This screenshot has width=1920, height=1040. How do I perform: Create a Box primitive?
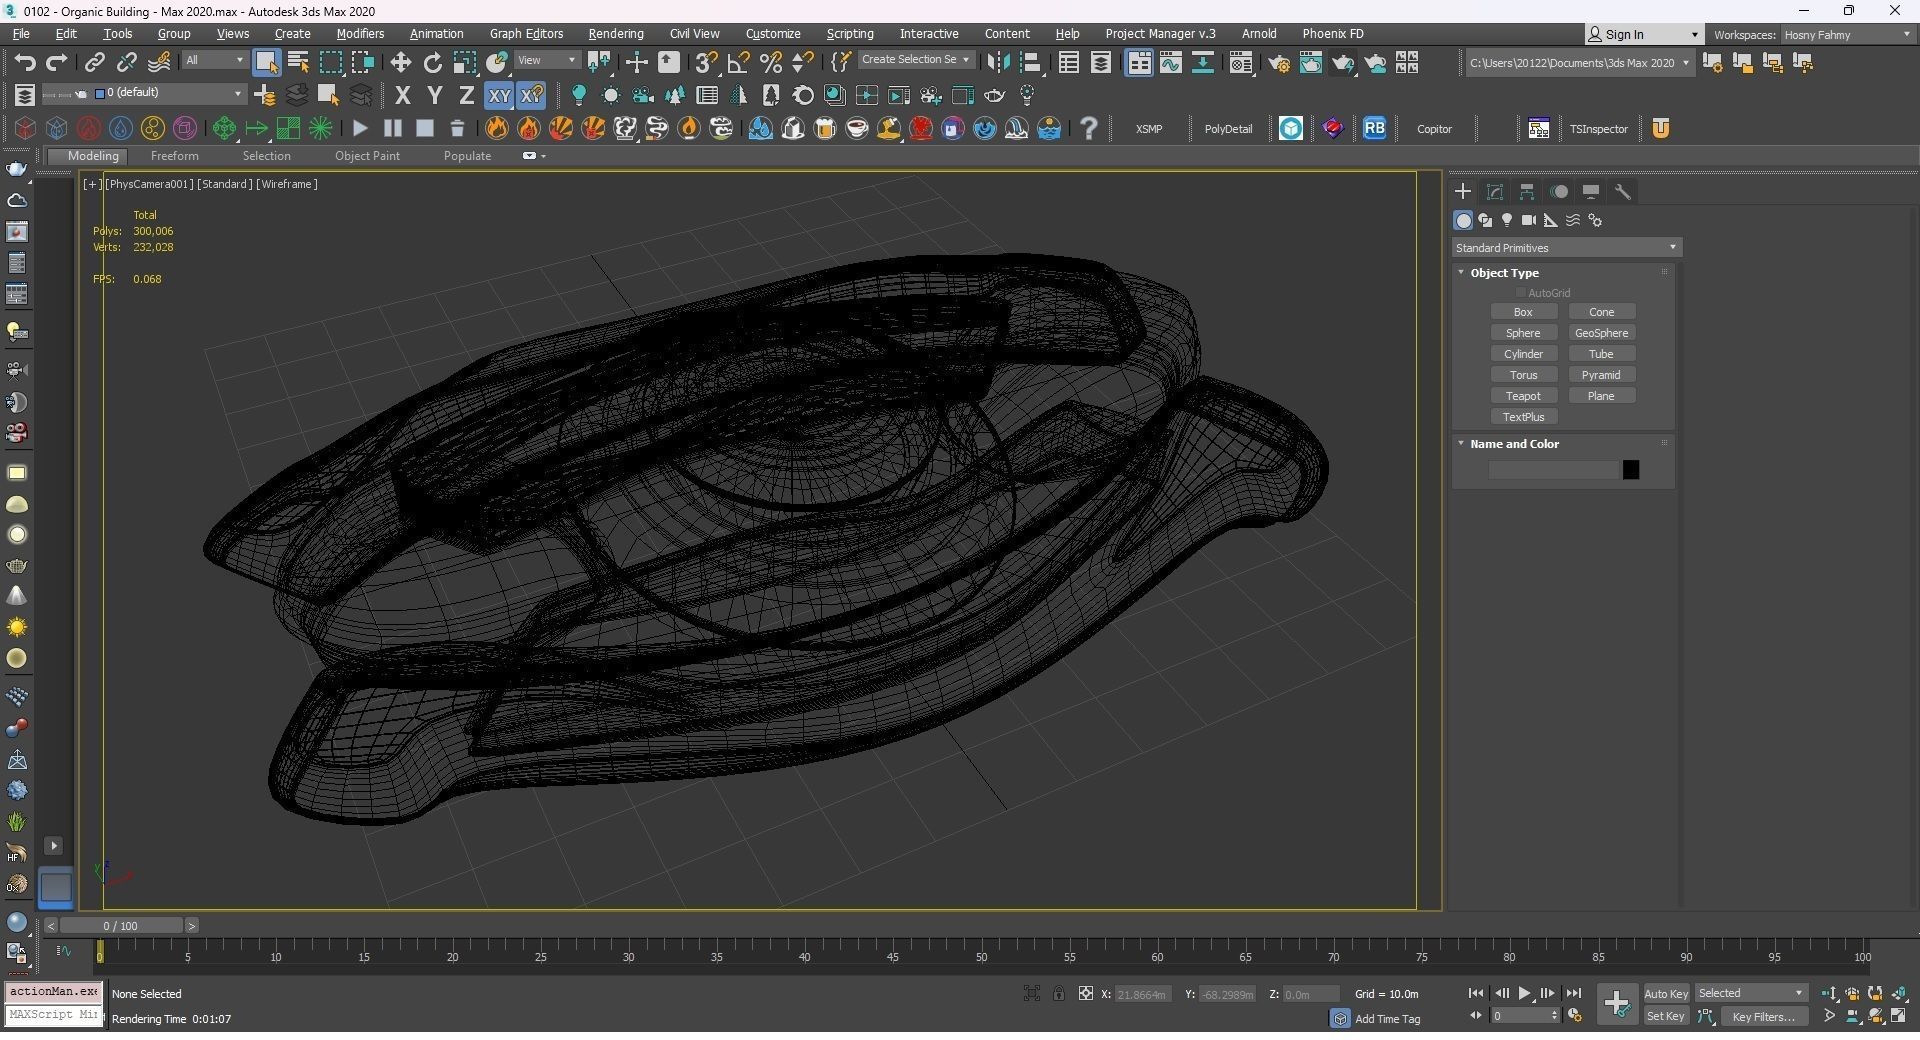(x=1523, y=312)
